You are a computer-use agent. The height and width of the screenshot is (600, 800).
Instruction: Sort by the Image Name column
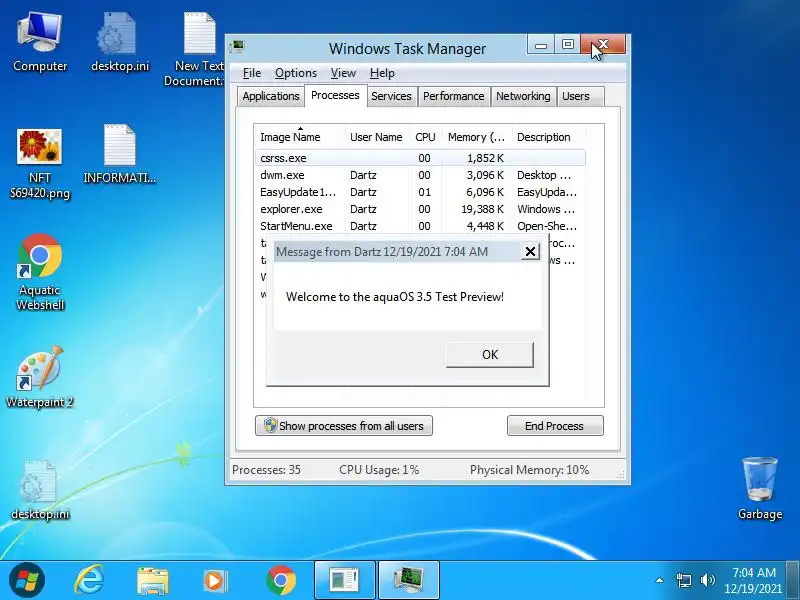pyautogui.click(x=300, y=137)
